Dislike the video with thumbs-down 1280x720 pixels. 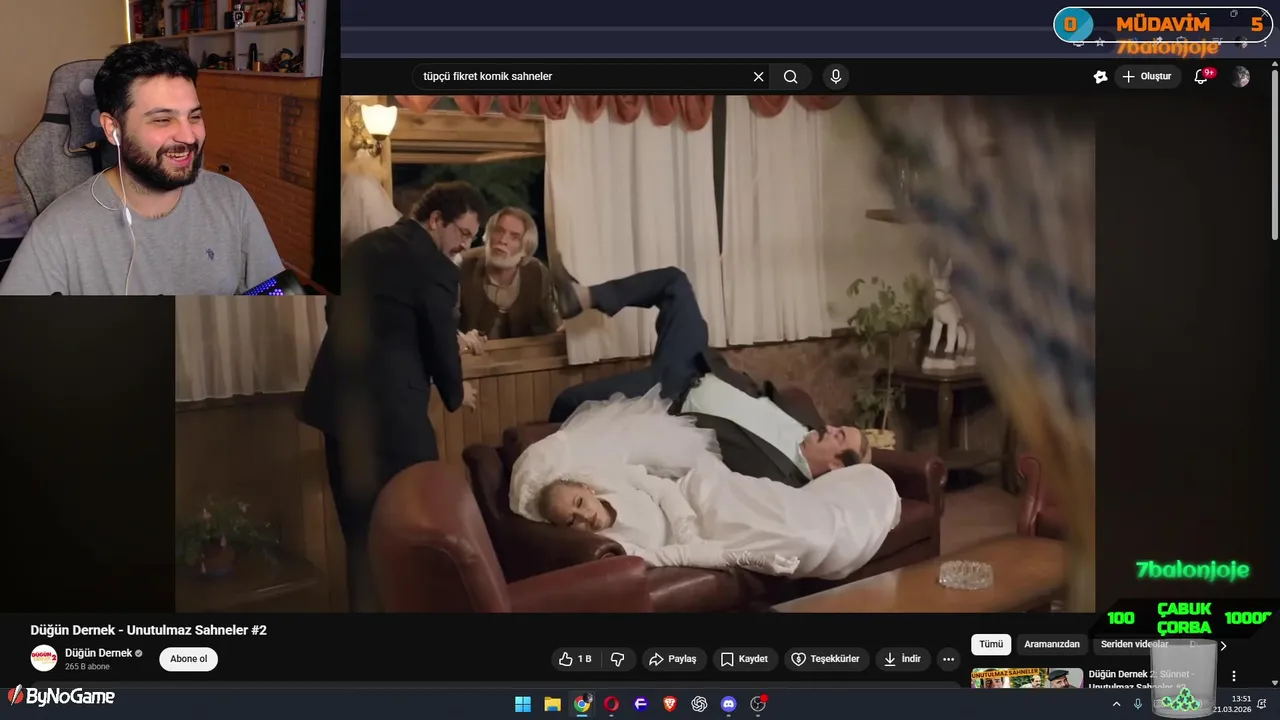618,659
